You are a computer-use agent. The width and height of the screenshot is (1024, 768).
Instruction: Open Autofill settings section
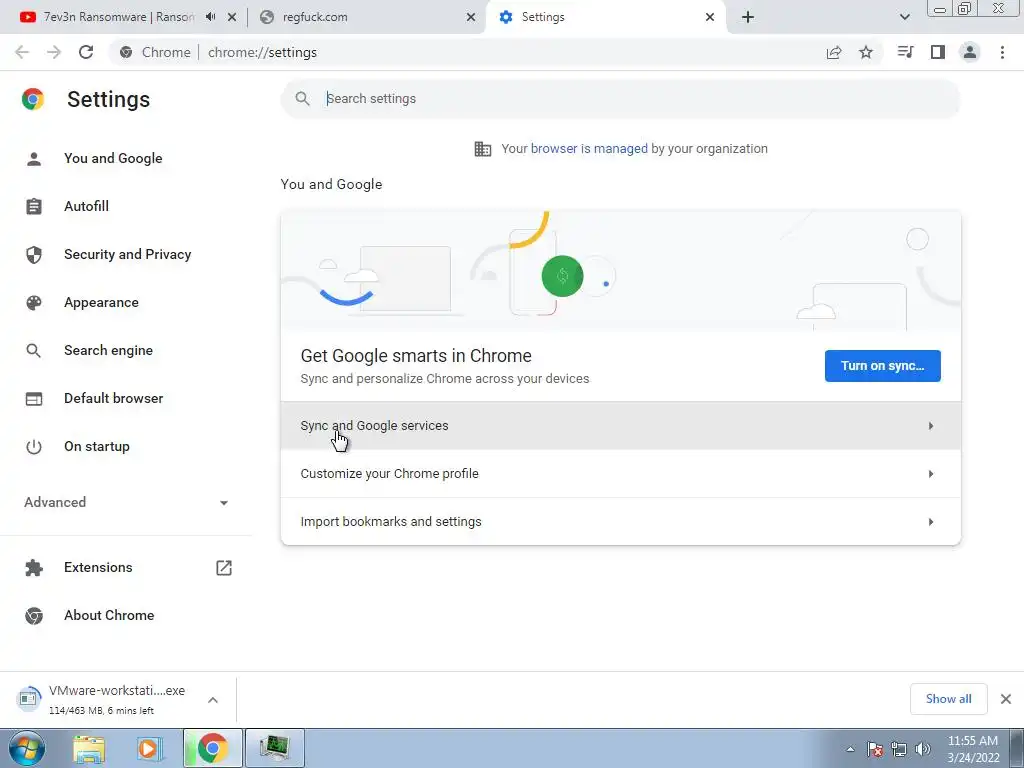point(86,206)
